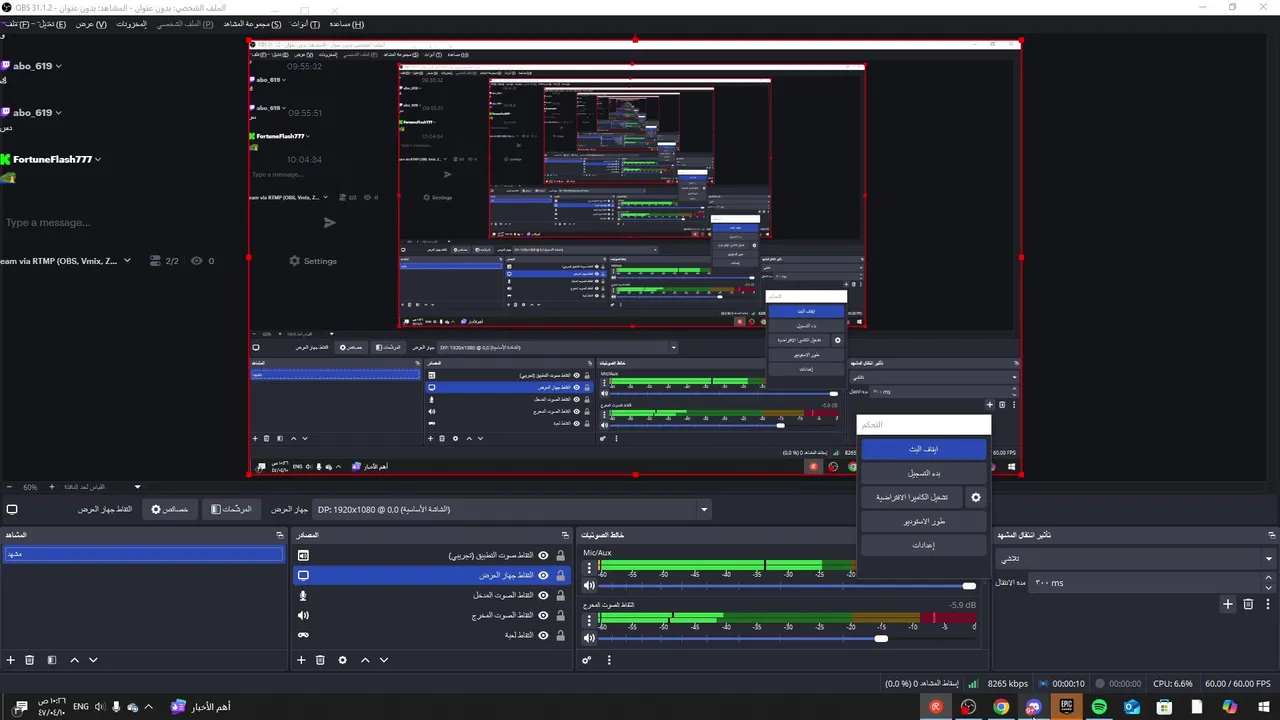Open Spotify from the taskbar
The width and height of the screenshot is (1280, 720).
click(x=1099, y=707)
